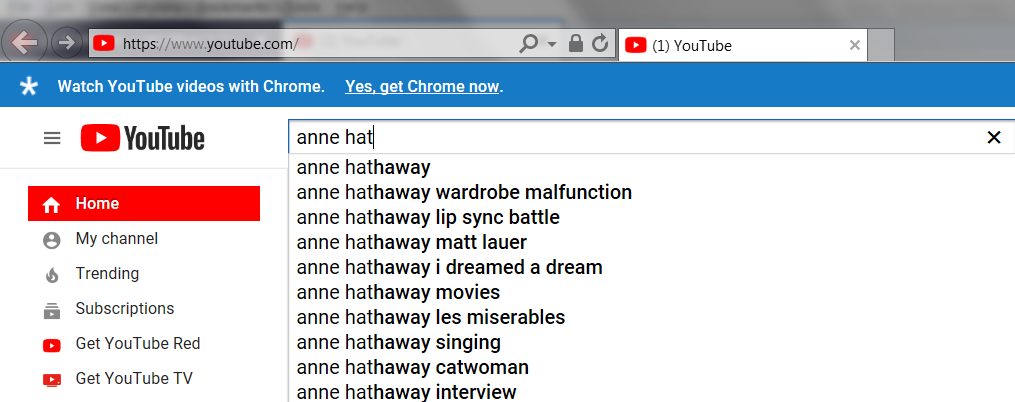Click inside the YouTube search field
The width and height of the screenshot is (1015, 402).
(x=634, y=137)
